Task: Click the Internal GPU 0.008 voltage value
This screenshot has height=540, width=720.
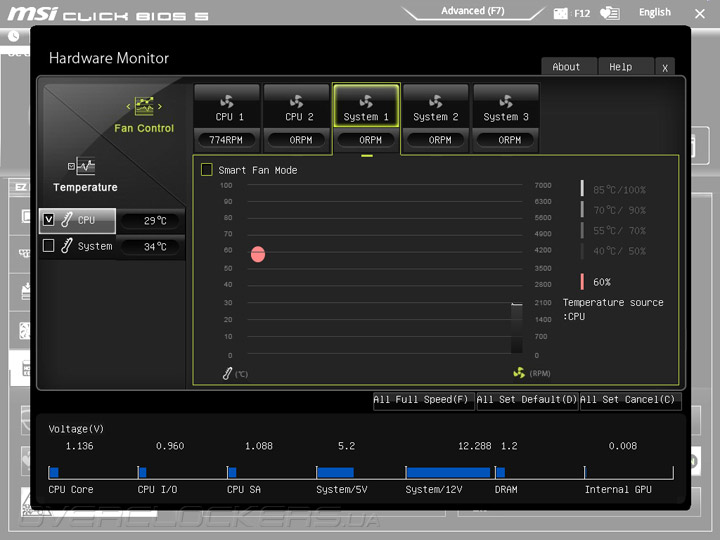Action: point(623,446)
